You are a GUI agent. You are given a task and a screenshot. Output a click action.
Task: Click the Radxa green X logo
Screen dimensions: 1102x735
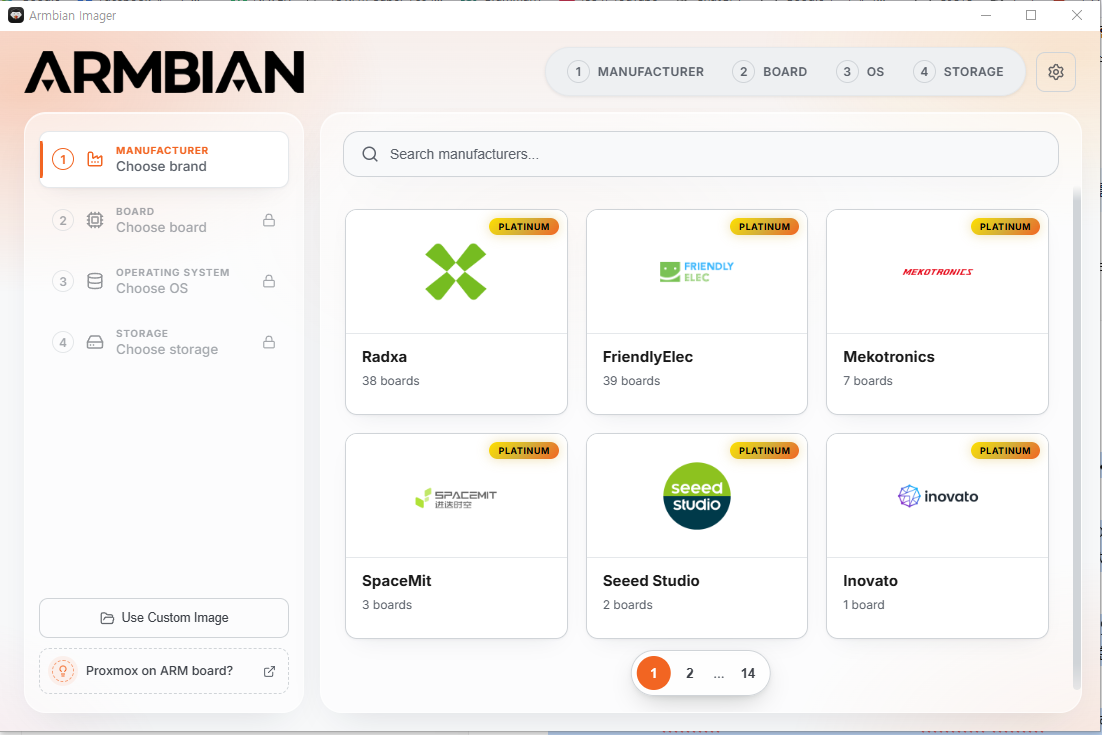pyautogui.click(x=456, y=272)
